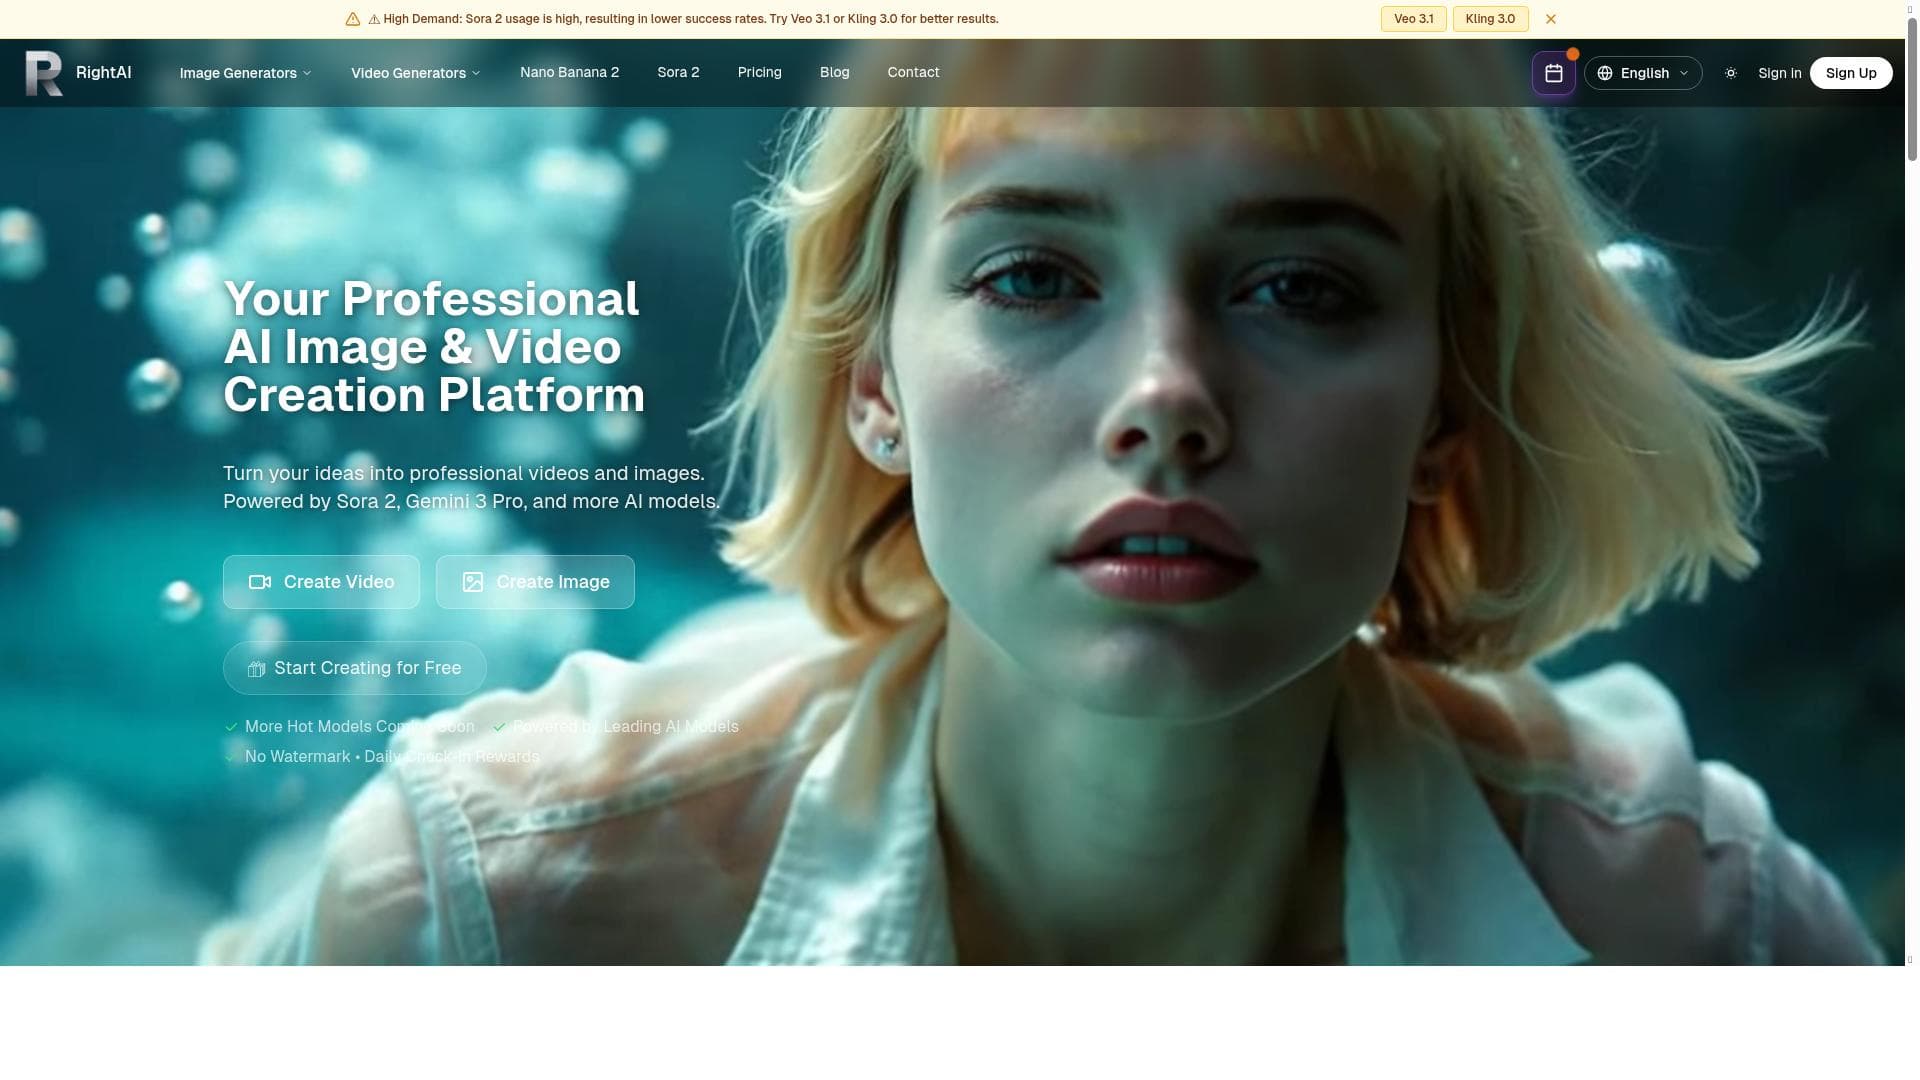The image size is (1920, 1080).
Task: Dismiss the High Demand banner
Action: (1550, 19)
